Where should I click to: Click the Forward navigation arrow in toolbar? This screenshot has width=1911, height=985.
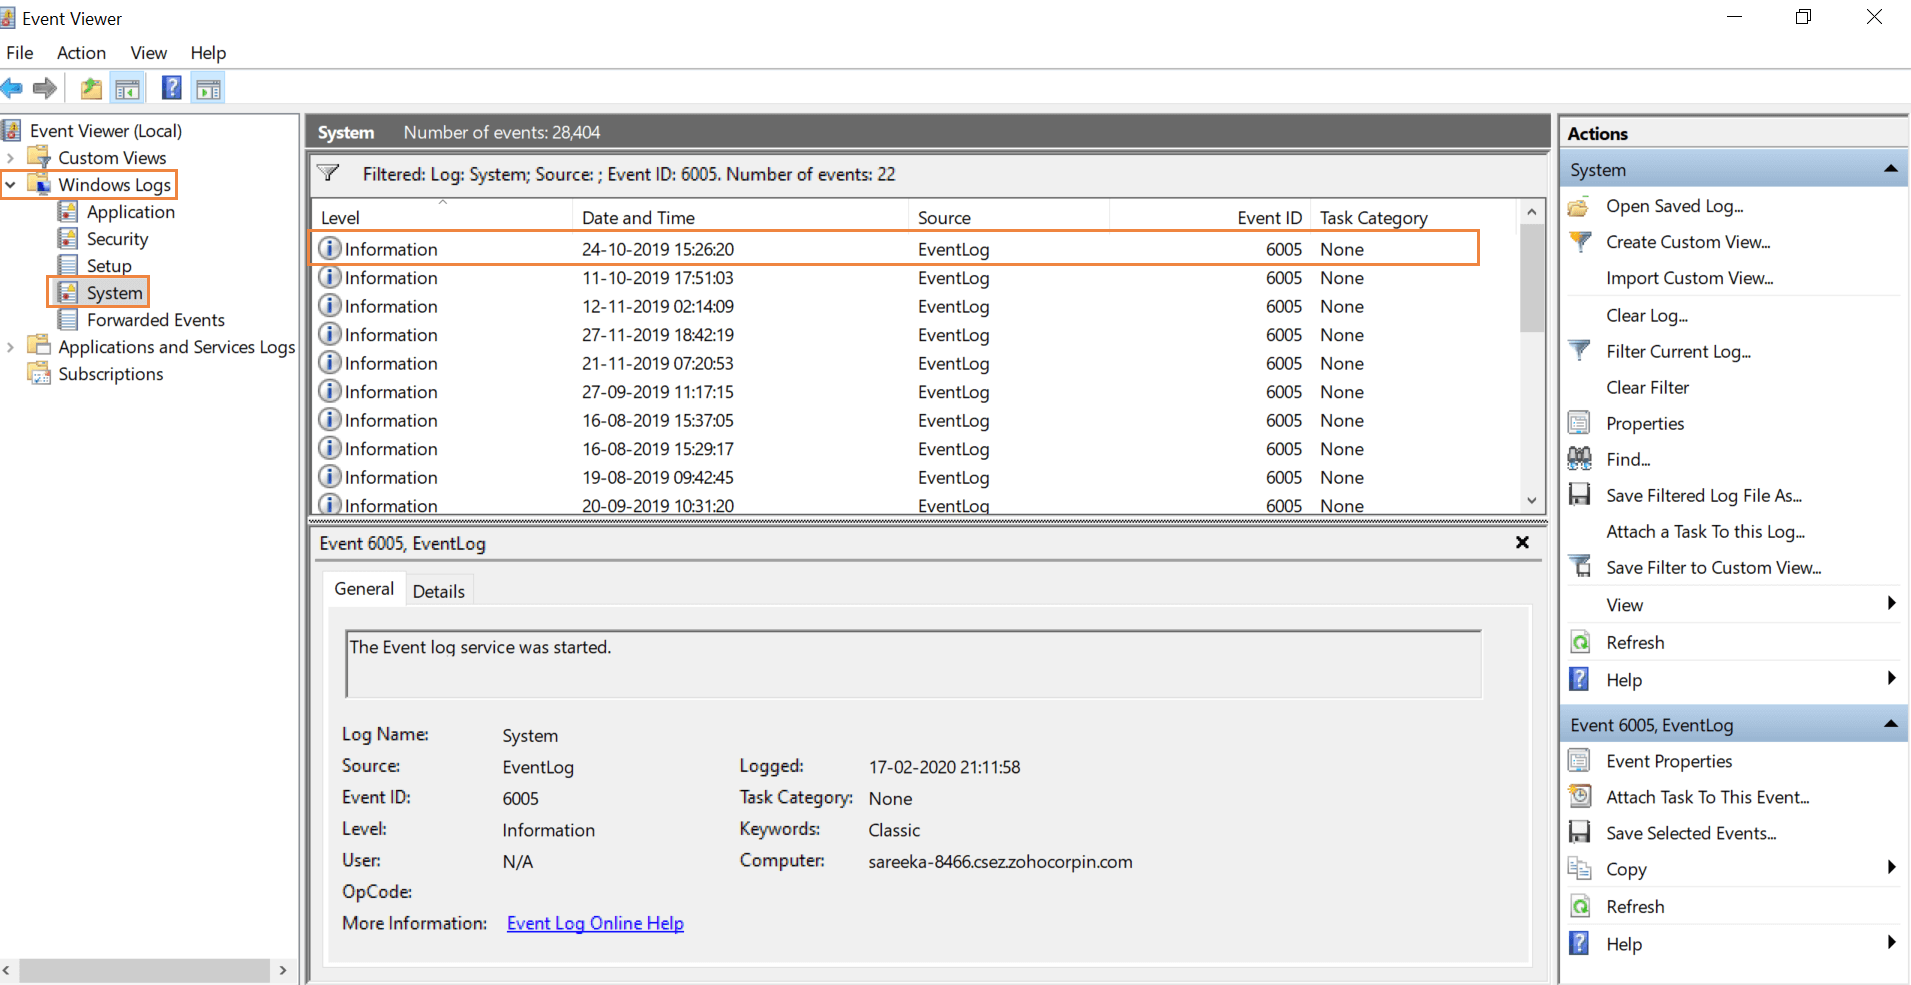coord(45,88)
